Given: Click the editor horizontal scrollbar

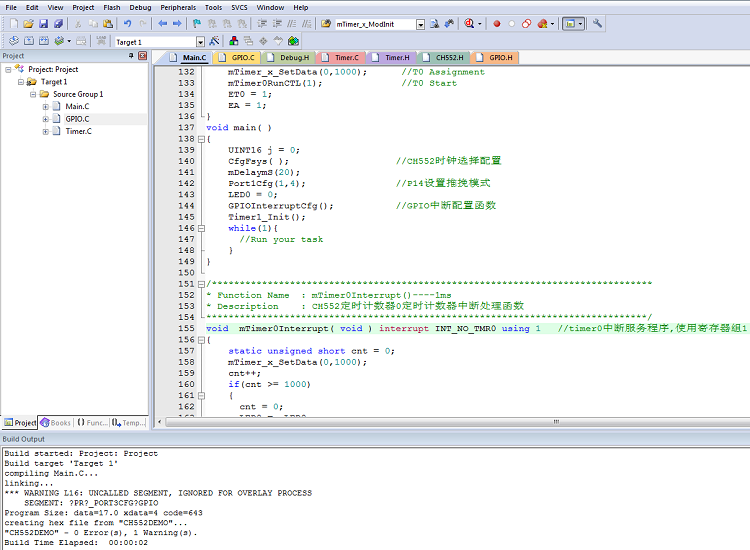Looking at the screenshot, I should point(453,422).
